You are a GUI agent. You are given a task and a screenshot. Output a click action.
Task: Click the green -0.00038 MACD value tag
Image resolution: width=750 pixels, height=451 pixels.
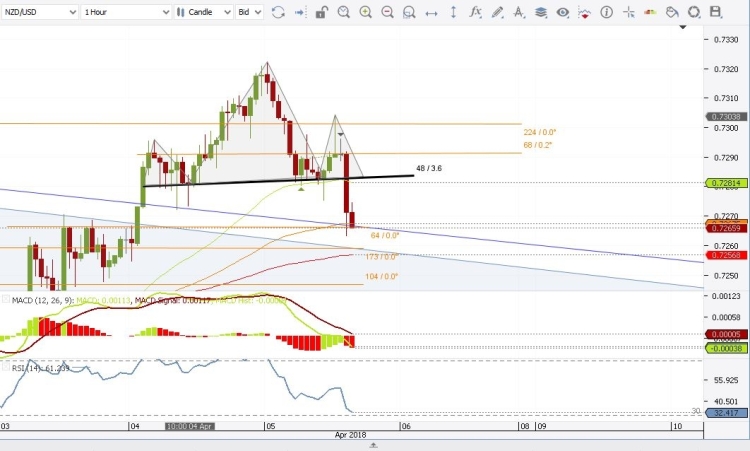coord(726,348)
